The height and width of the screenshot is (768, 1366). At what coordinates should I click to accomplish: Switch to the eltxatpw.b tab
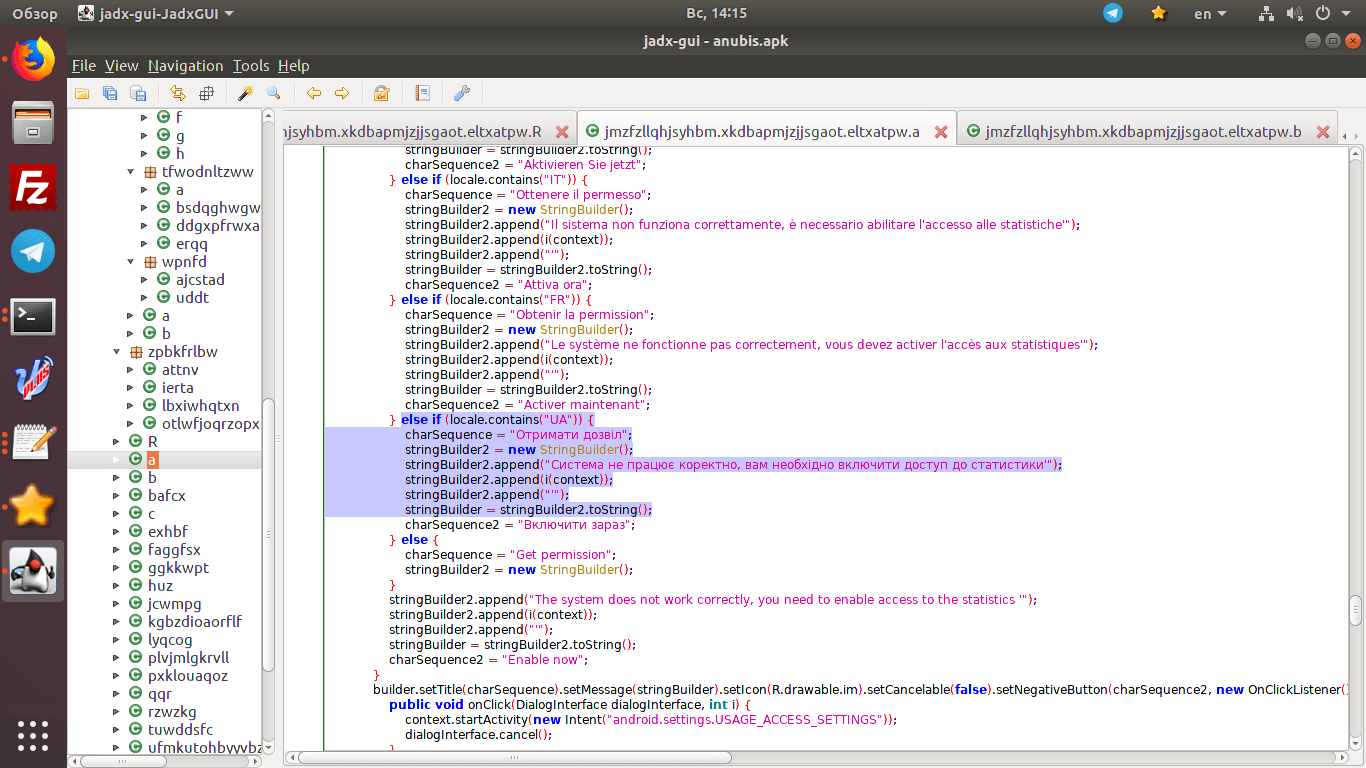(1142, 132)
